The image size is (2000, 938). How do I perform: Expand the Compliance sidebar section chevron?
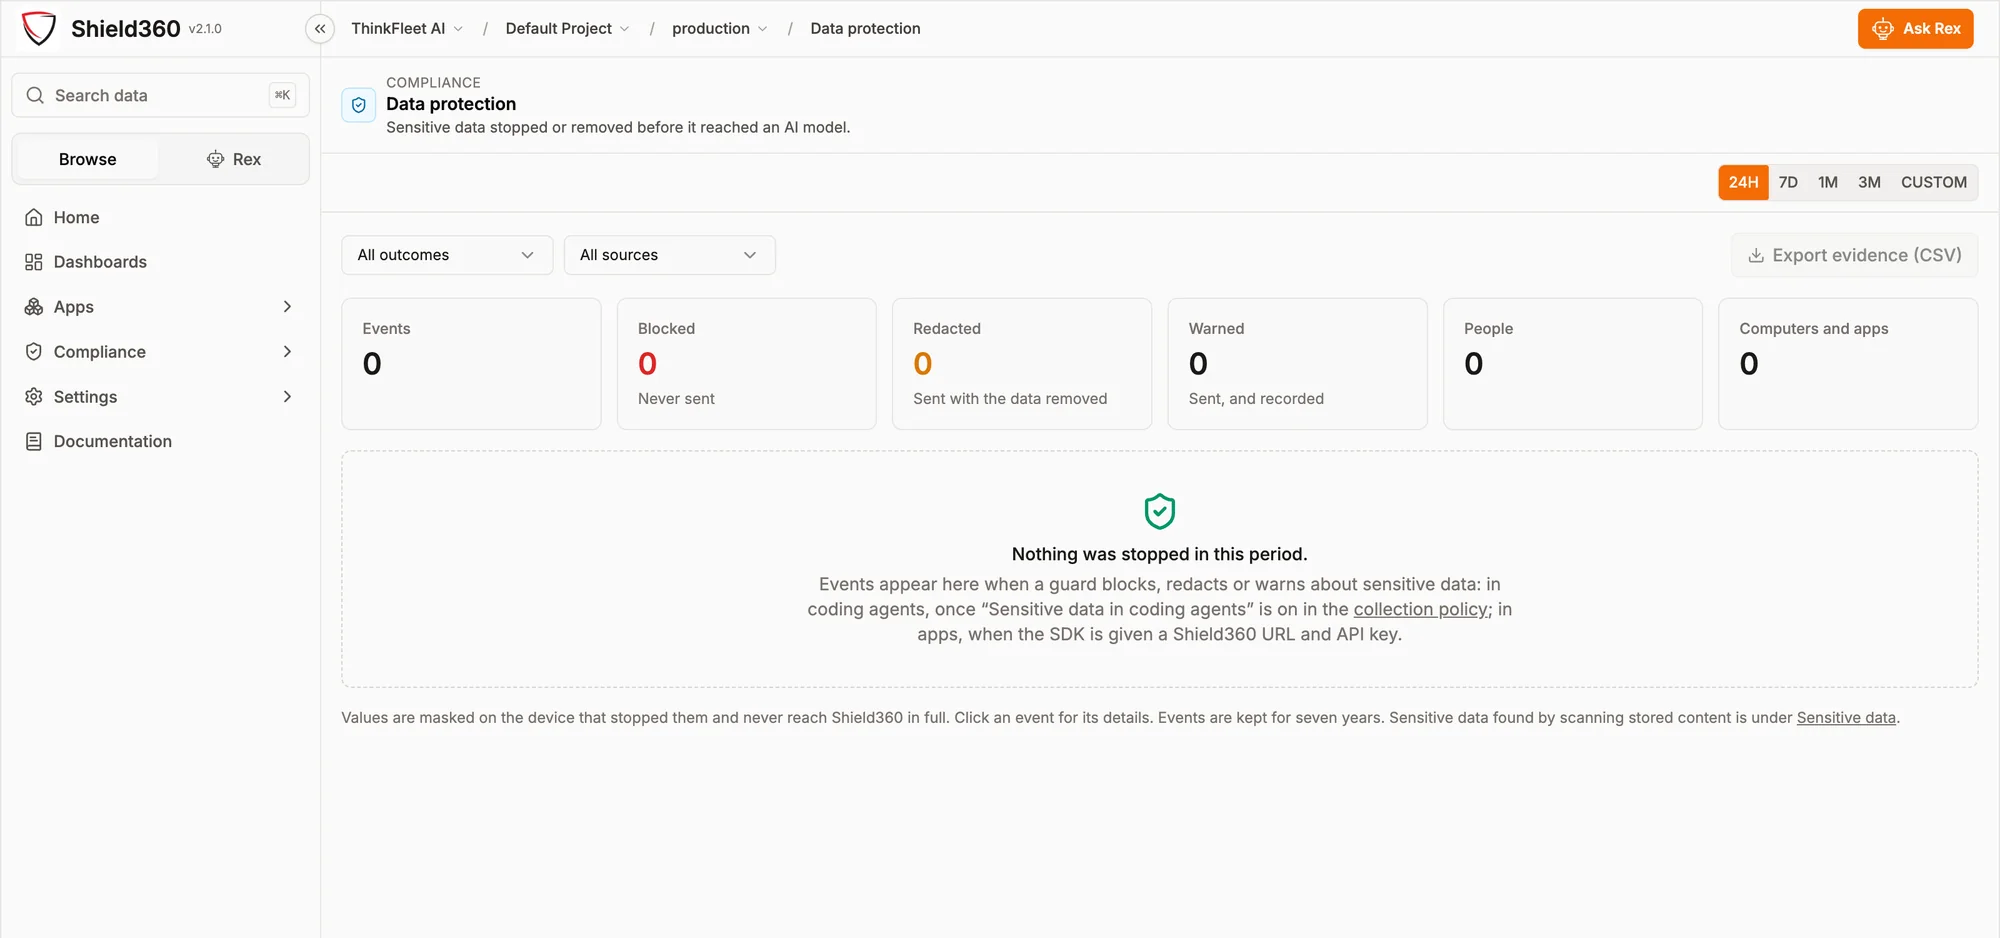(287, 352)
